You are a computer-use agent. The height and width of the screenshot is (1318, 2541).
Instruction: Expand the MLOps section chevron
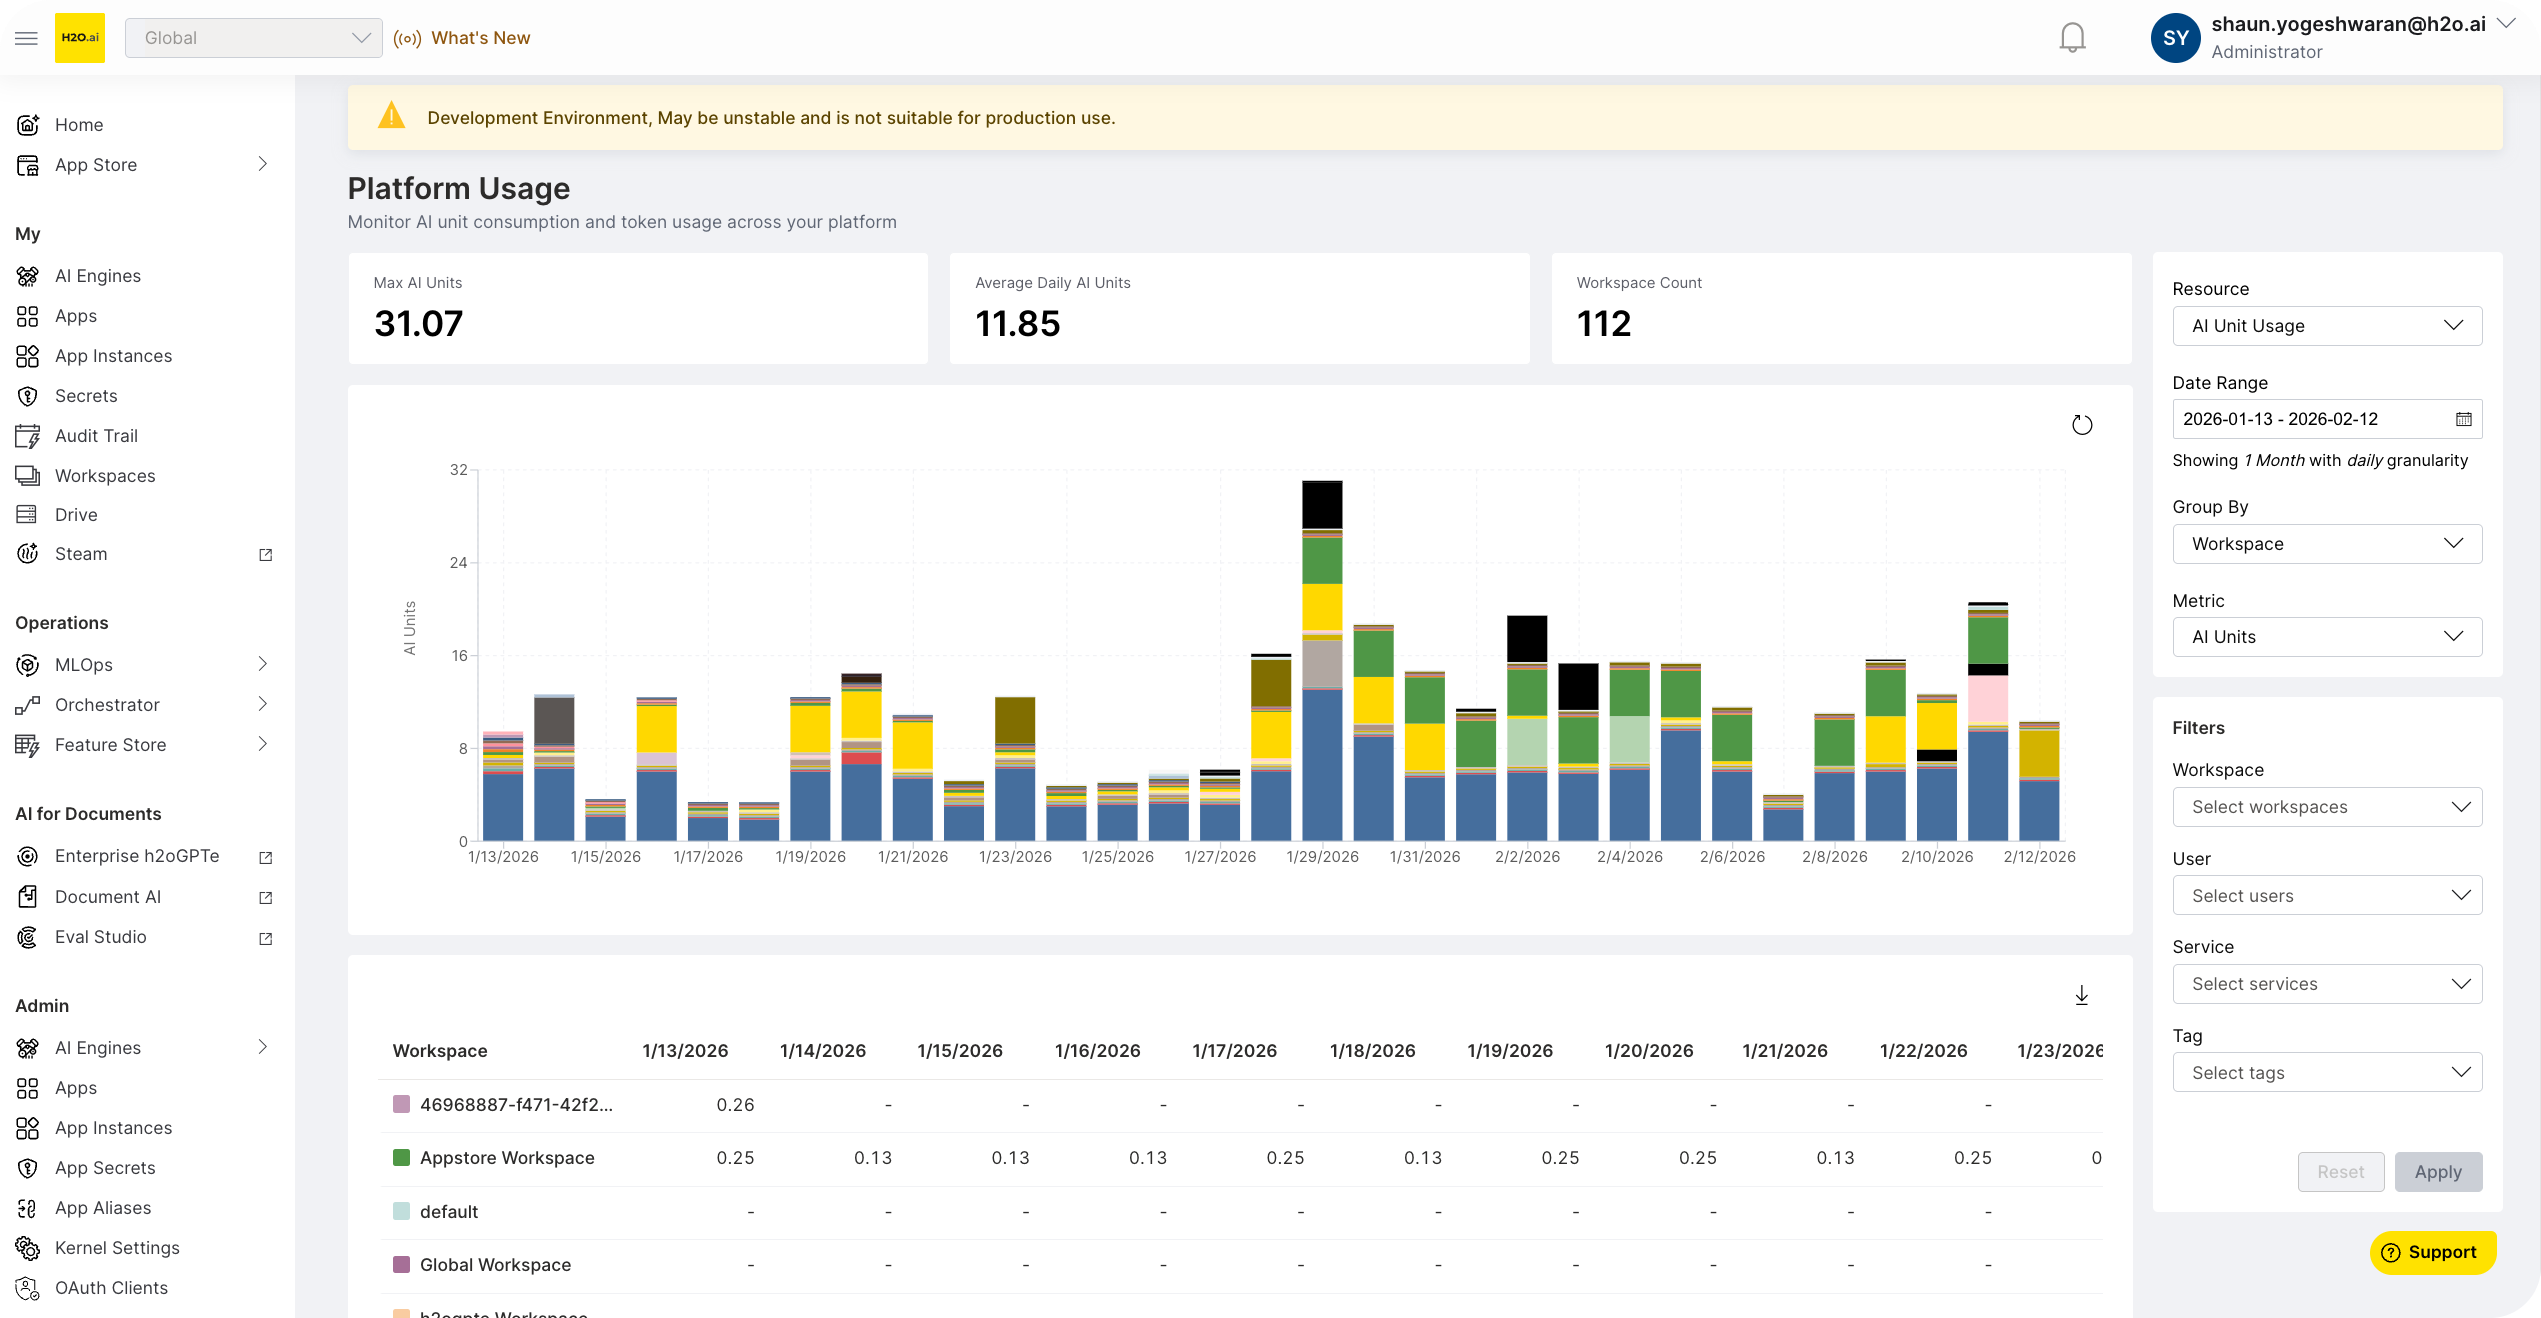tap(262, 664)
